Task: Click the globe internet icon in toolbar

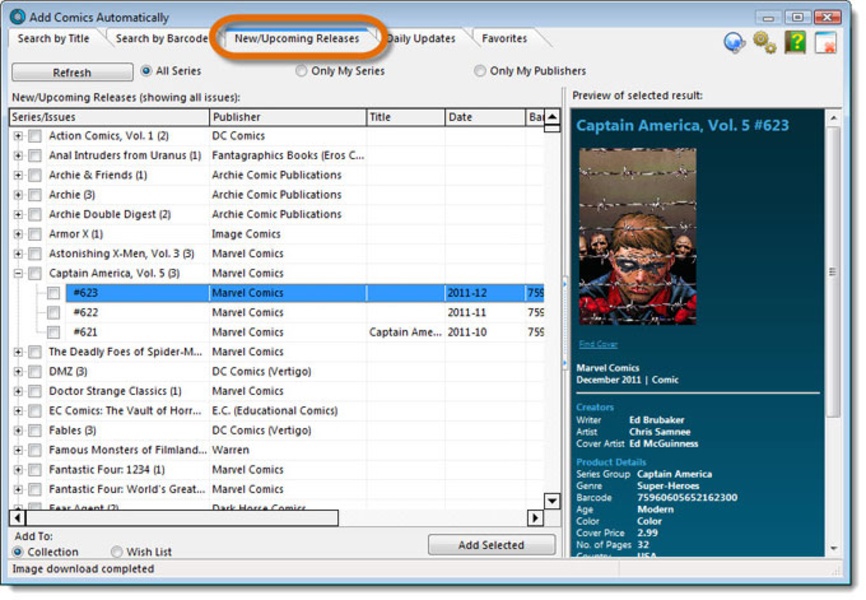Action: pyautogui.click(x=736, y=42)
